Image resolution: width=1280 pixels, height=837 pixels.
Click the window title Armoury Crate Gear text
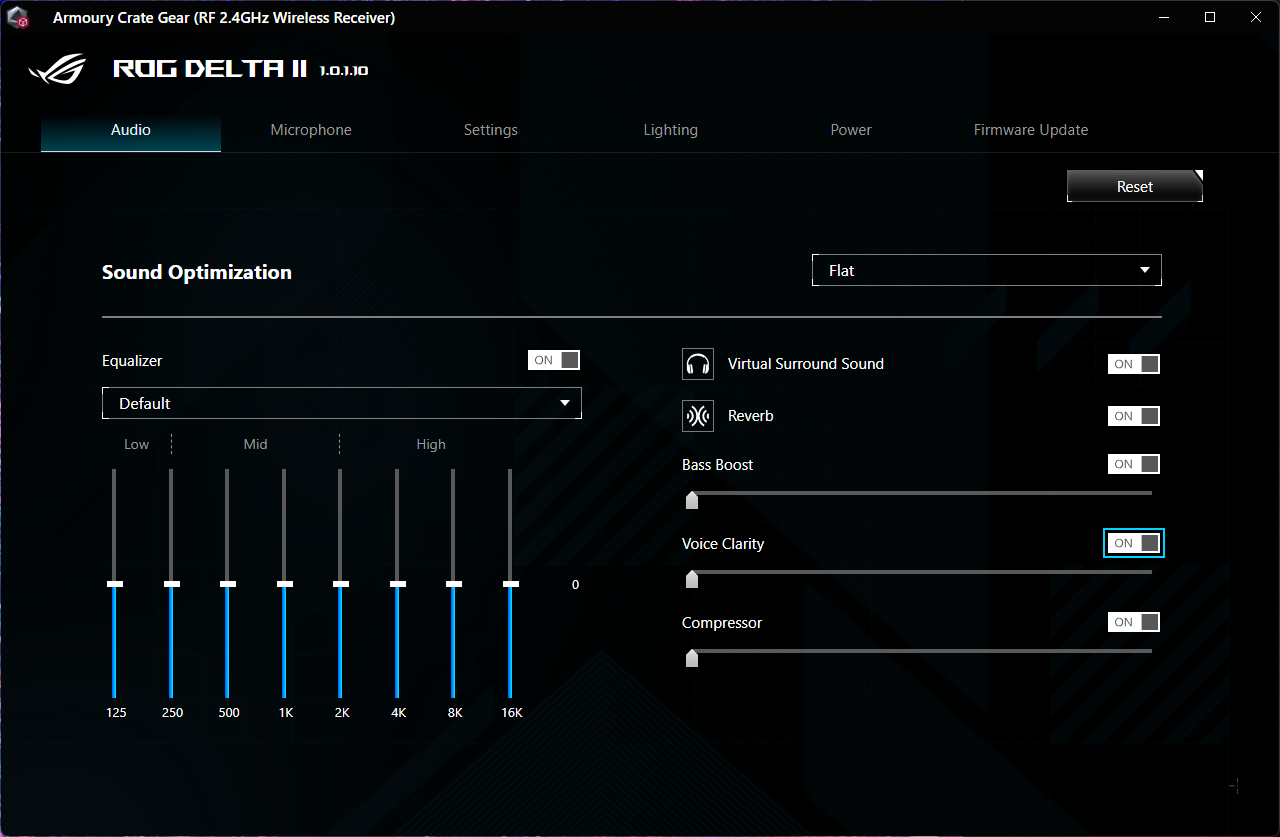[224, 18]
